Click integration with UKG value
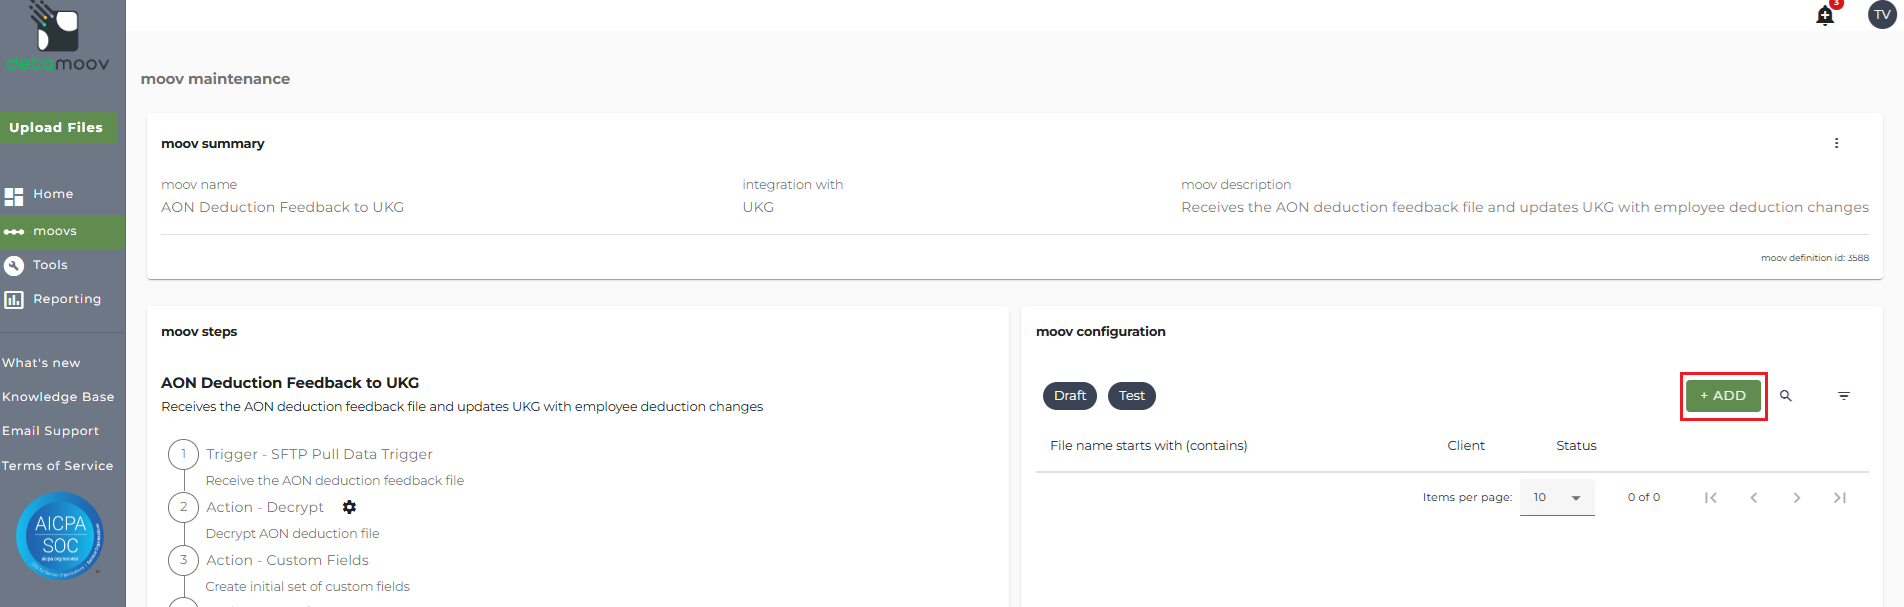The width and height of the screenshot is (1904, 607). point(758,207)
